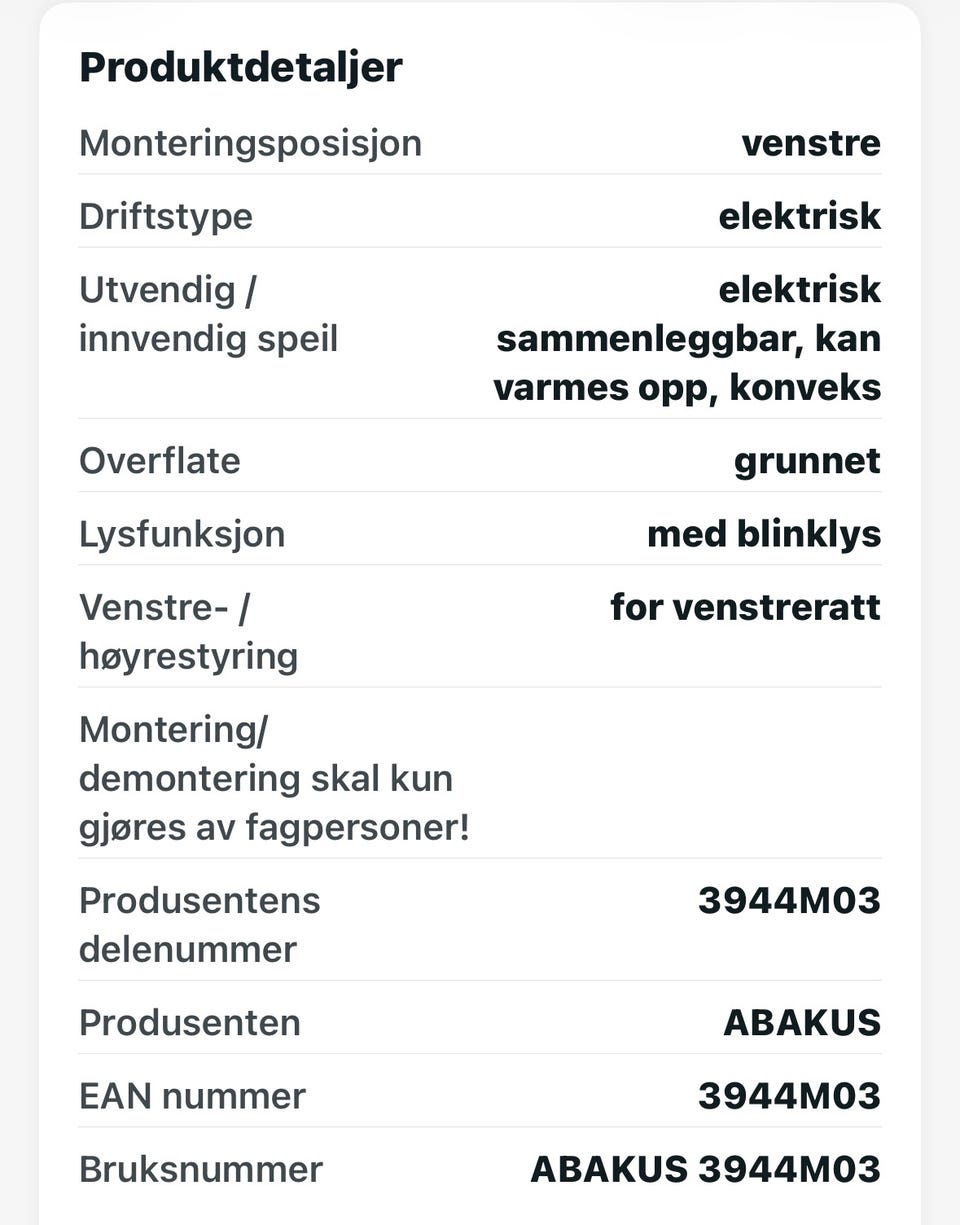Select the value for venstreratt
The image size is (960, 1225).
746,607
